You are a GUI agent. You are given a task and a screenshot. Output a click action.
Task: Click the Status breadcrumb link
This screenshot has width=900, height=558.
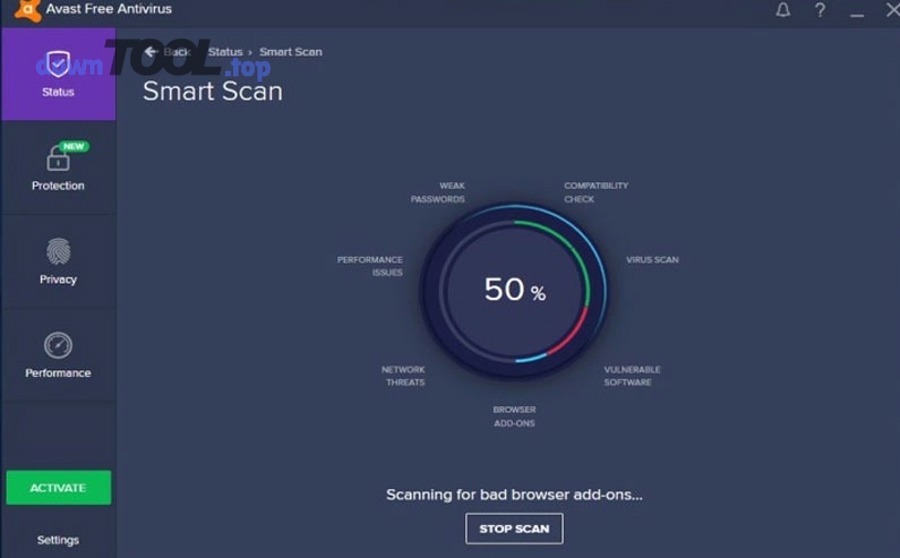[225, 52]
